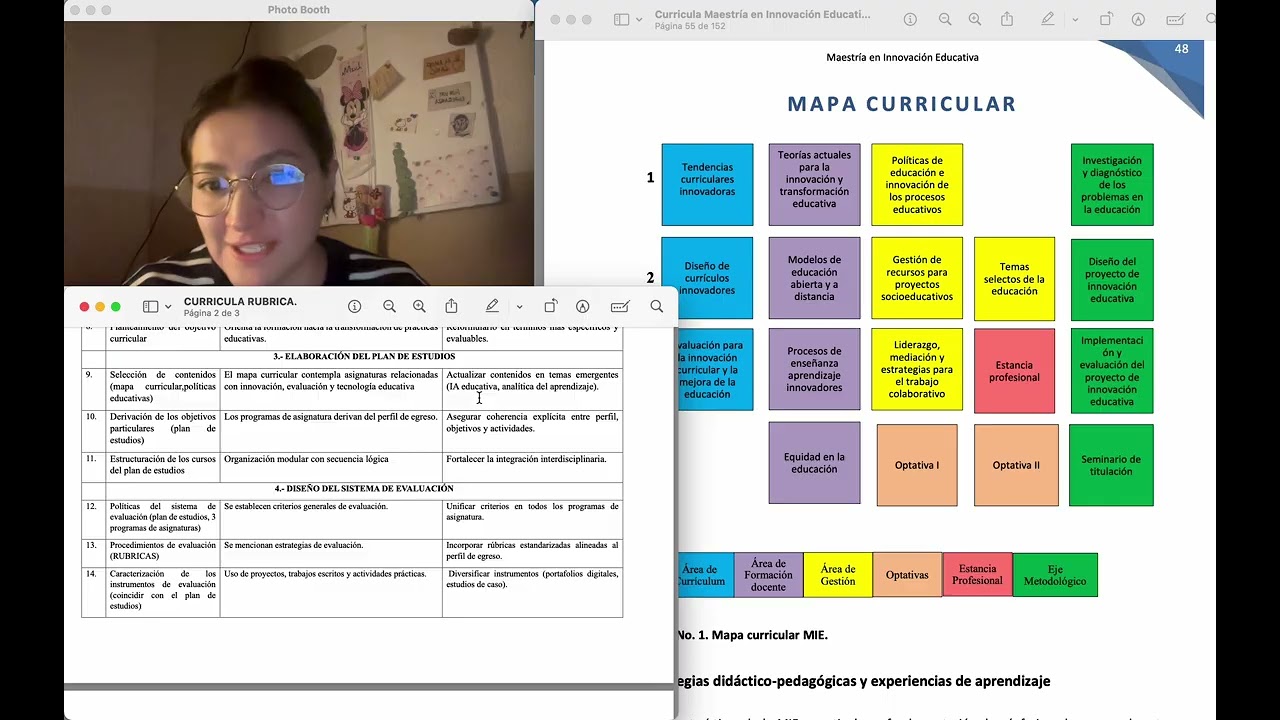Image resolution: width=1280 pixels, height=720 pixels.
Task: Select the blue Tendencias curriculares innovadoras box
Action: click(707, 184)
